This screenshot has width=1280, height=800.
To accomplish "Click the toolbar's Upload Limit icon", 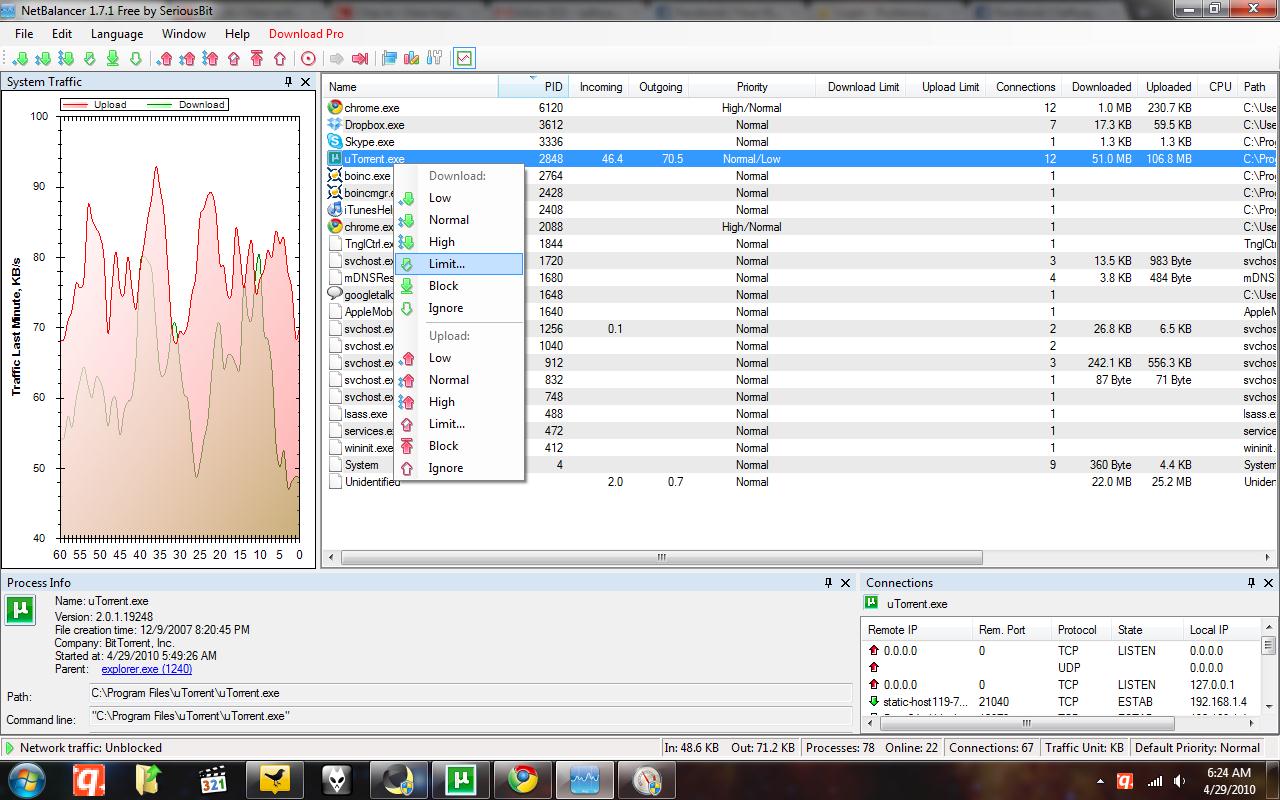I will click(234, 59).
